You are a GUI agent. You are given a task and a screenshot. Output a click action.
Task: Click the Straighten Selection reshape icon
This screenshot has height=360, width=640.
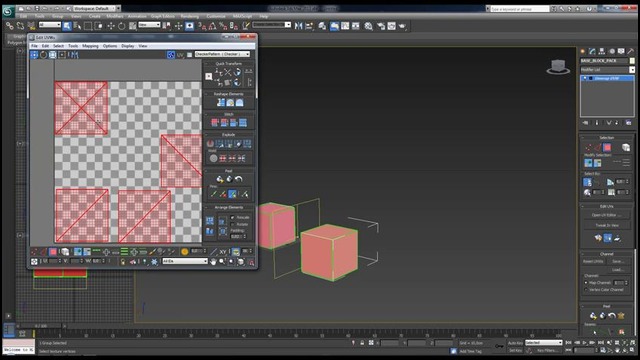coord(221,102)
